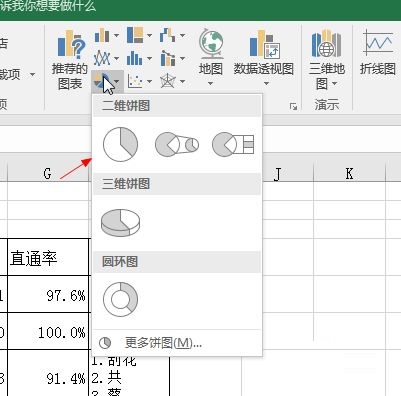Click the scatter chart icon

click(x=135, y=81)
